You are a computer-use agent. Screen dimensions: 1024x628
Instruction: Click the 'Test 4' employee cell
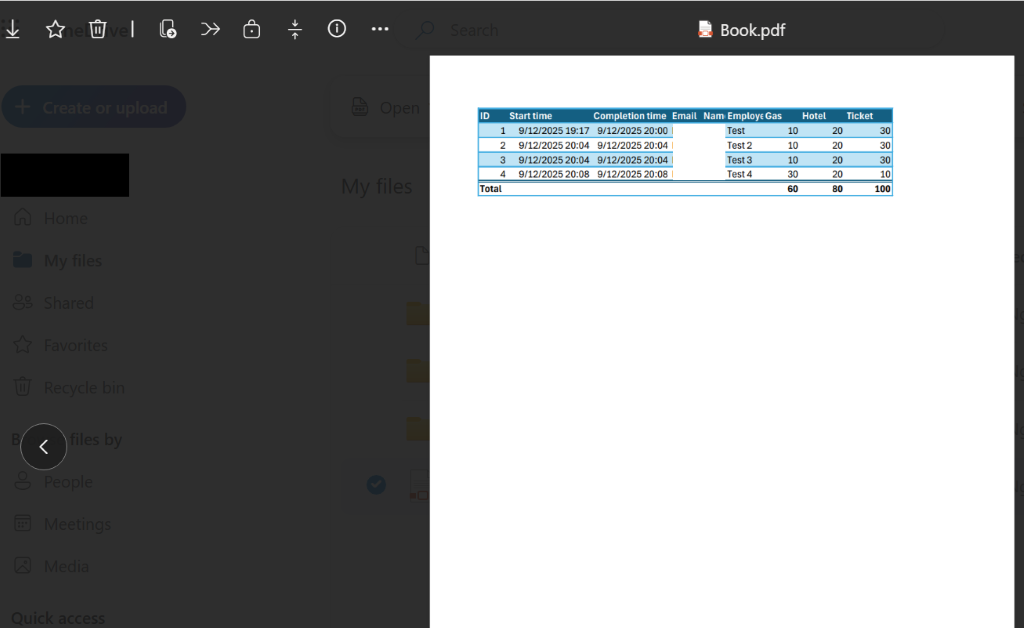point(739,174)
